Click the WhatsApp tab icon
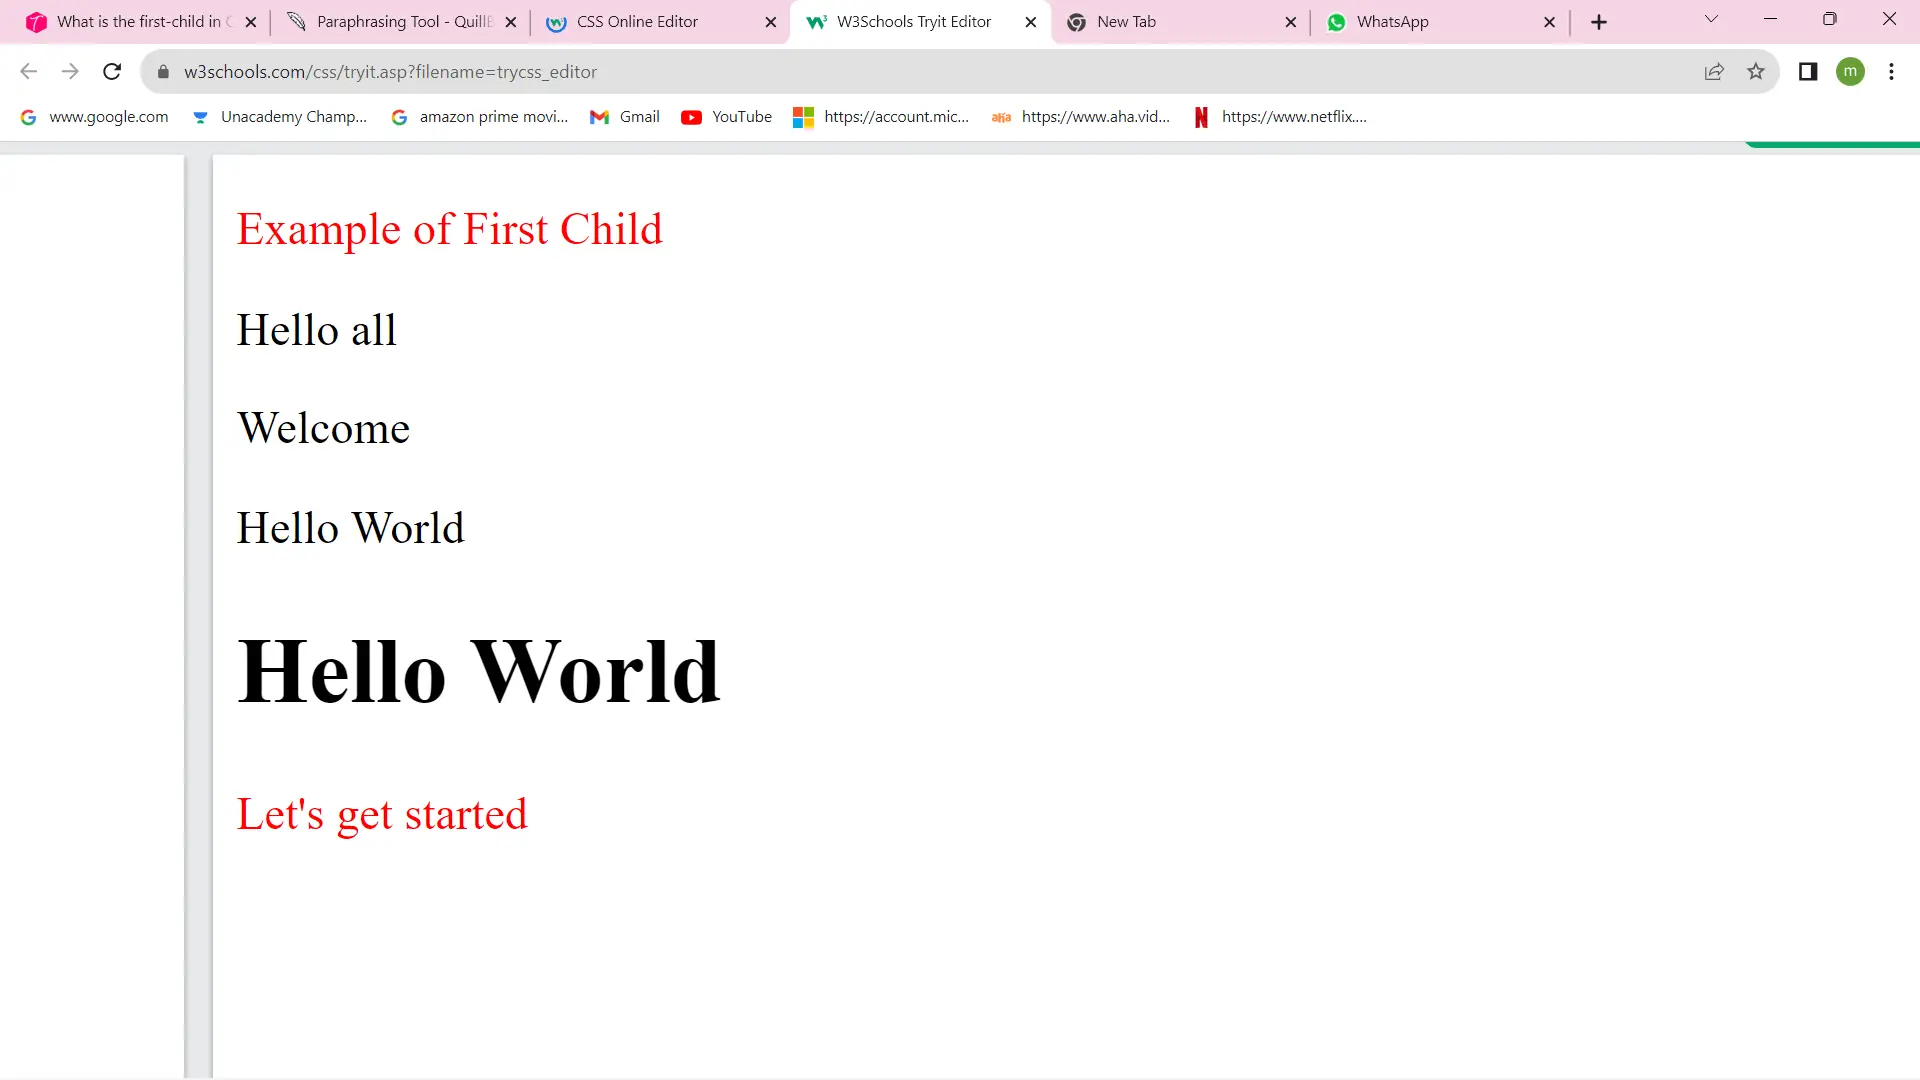The height and width of the screenshot is (1080, 1920). [1335, 21]
